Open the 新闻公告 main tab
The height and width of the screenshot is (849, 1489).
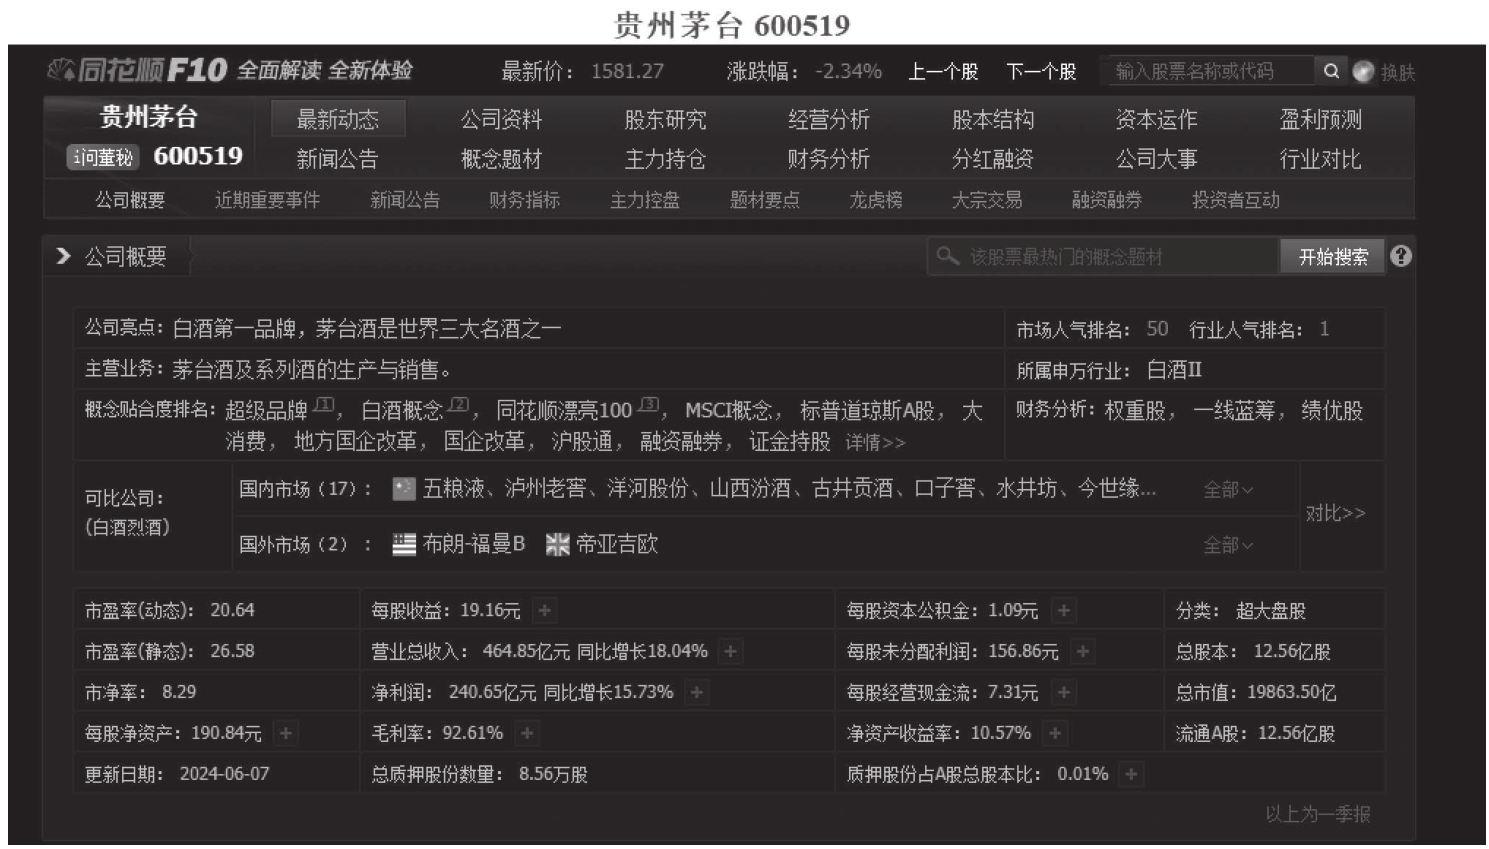[x=338, y=159]
